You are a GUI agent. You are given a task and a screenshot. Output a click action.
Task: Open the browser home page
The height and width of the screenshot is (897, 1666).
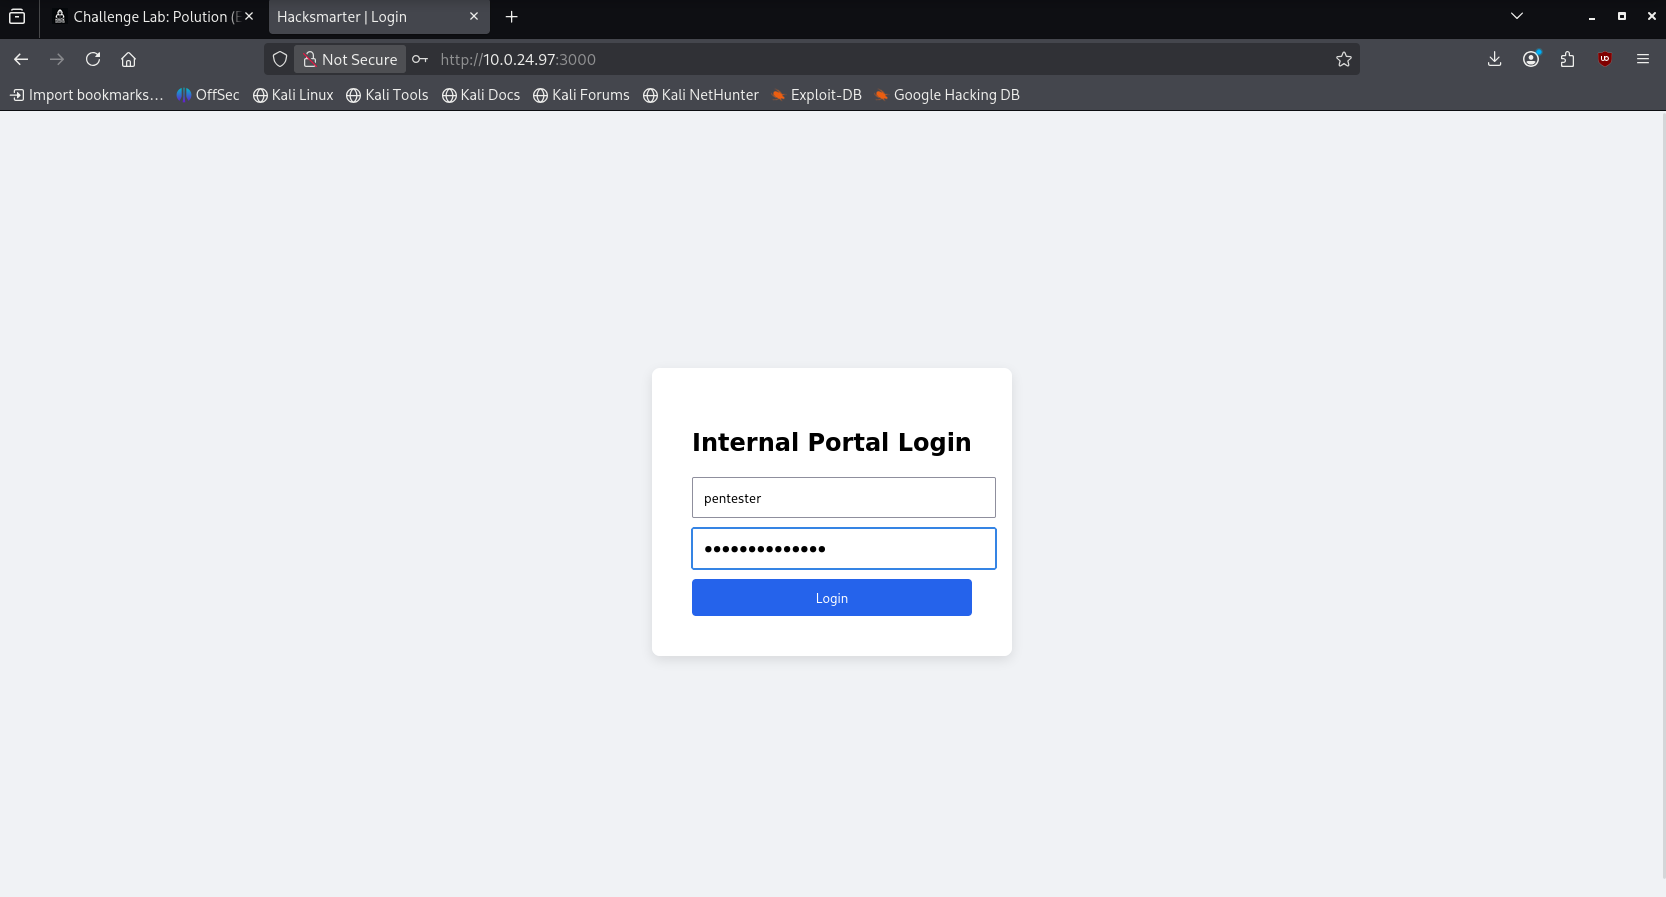(129, 59)
